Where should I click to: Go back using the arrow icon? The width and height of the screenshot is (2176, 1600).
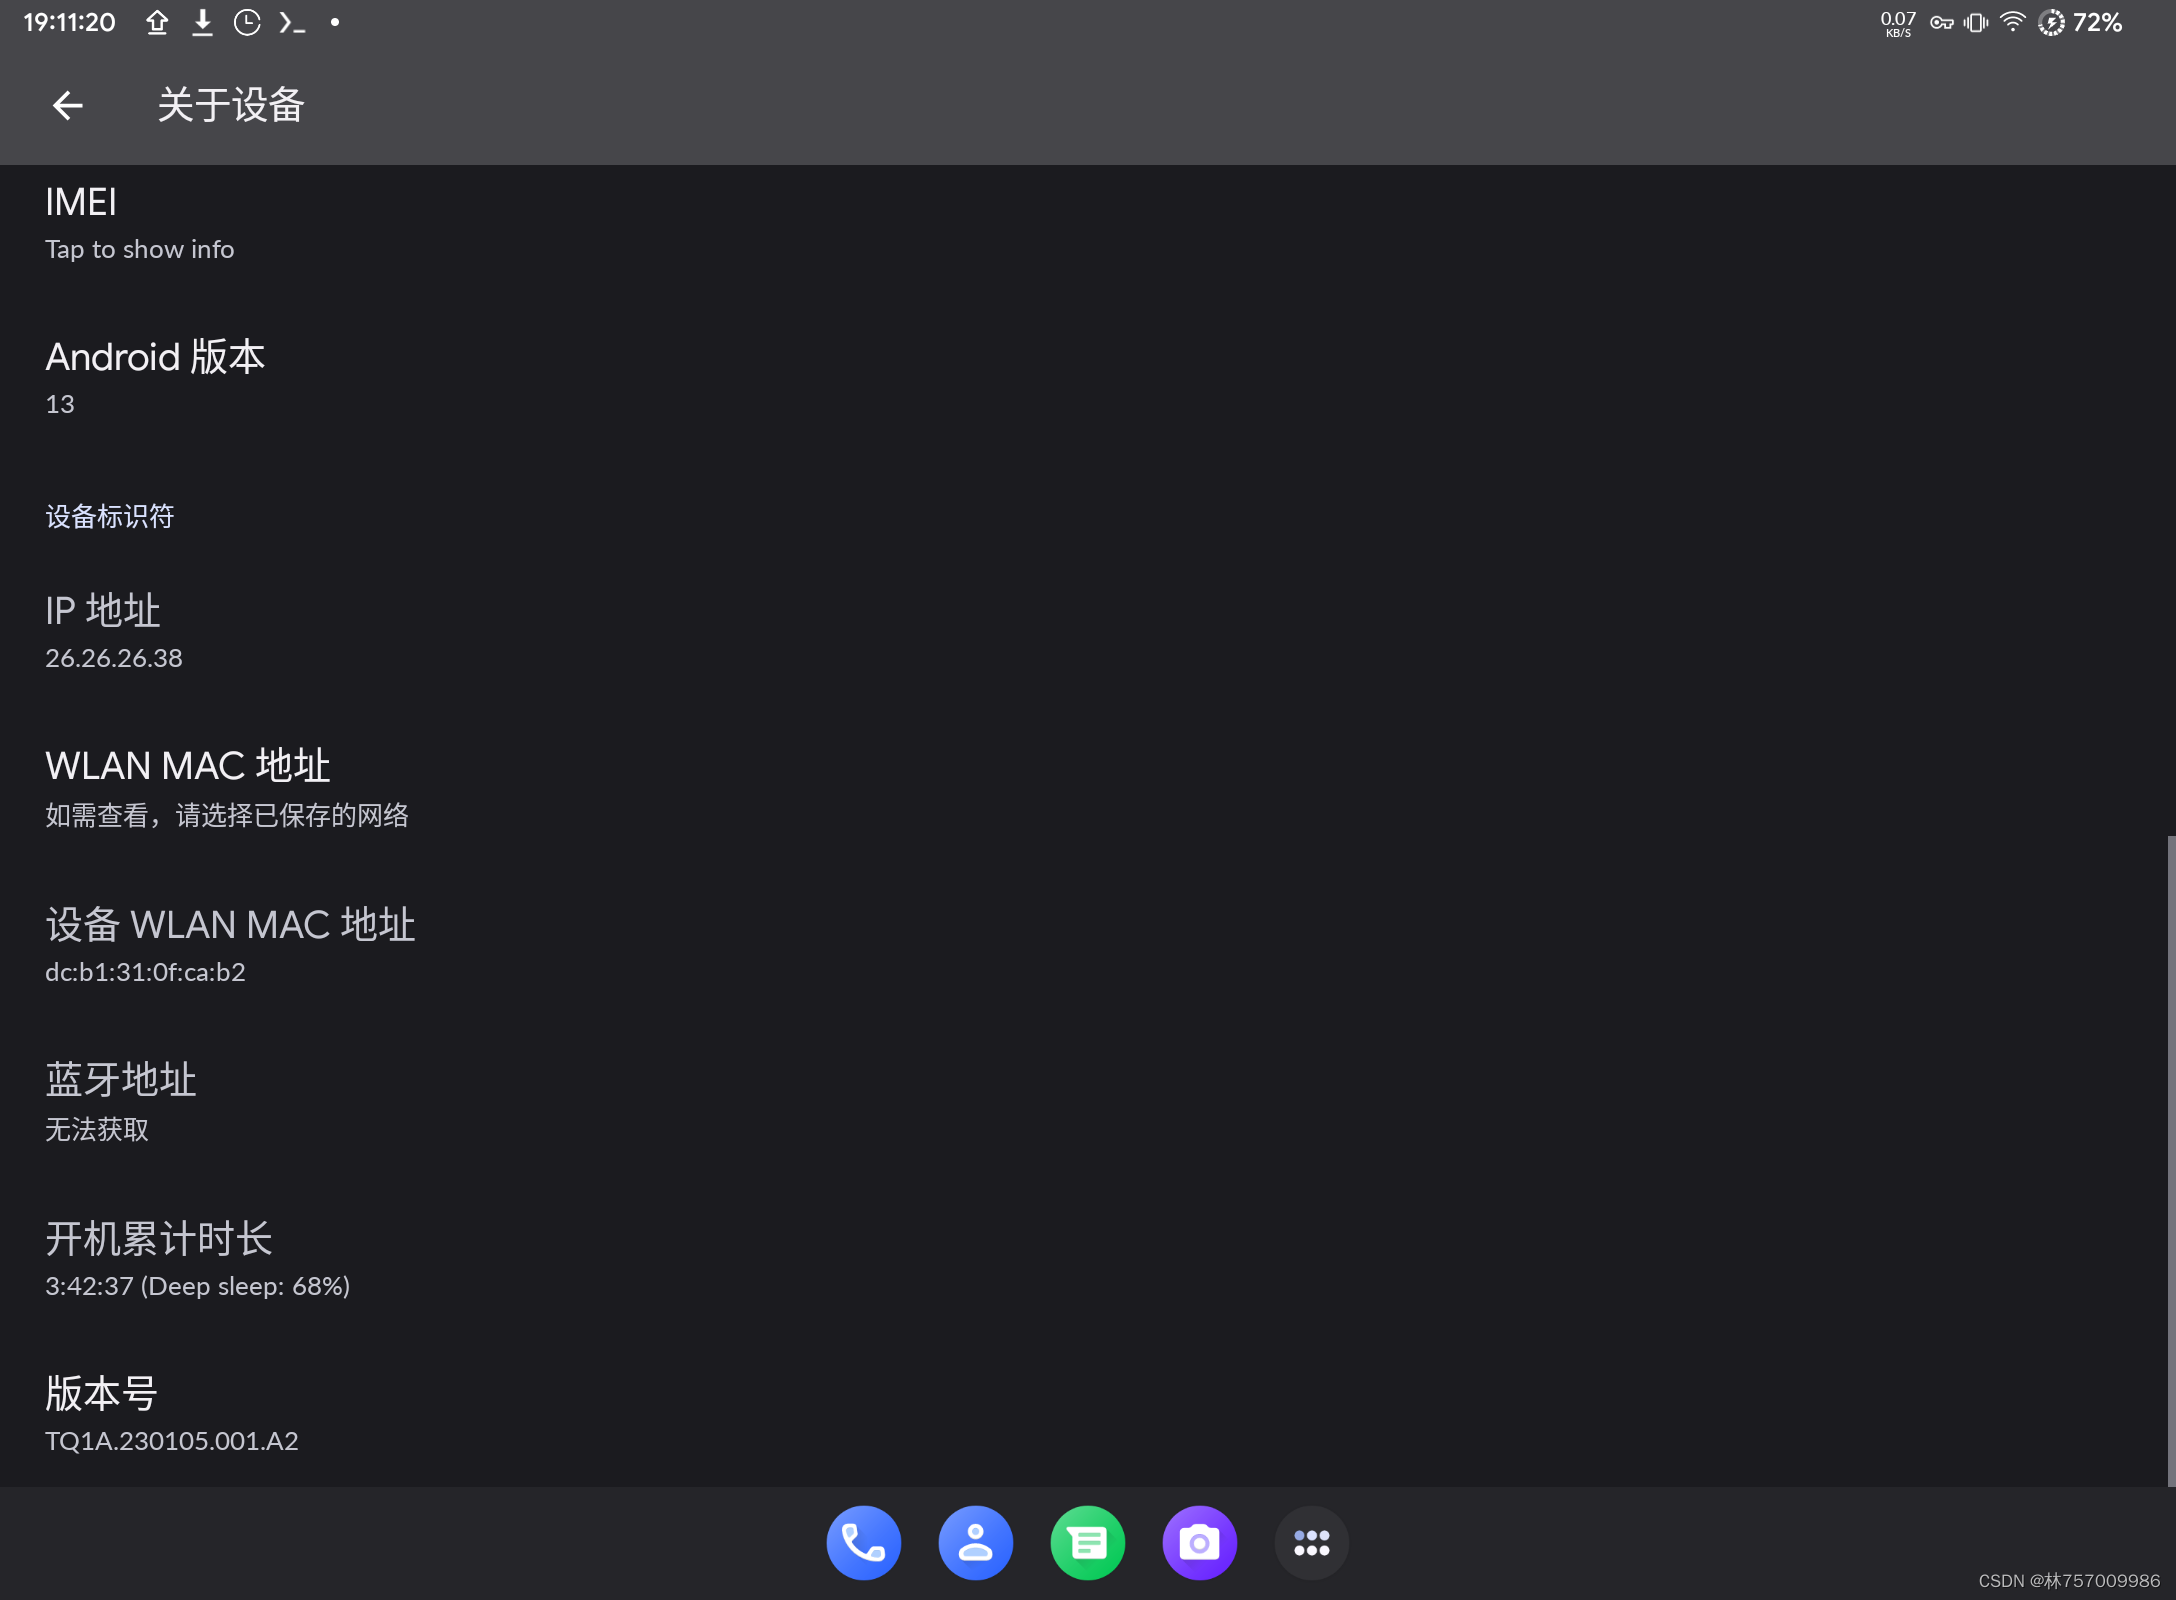pos(67,105)
